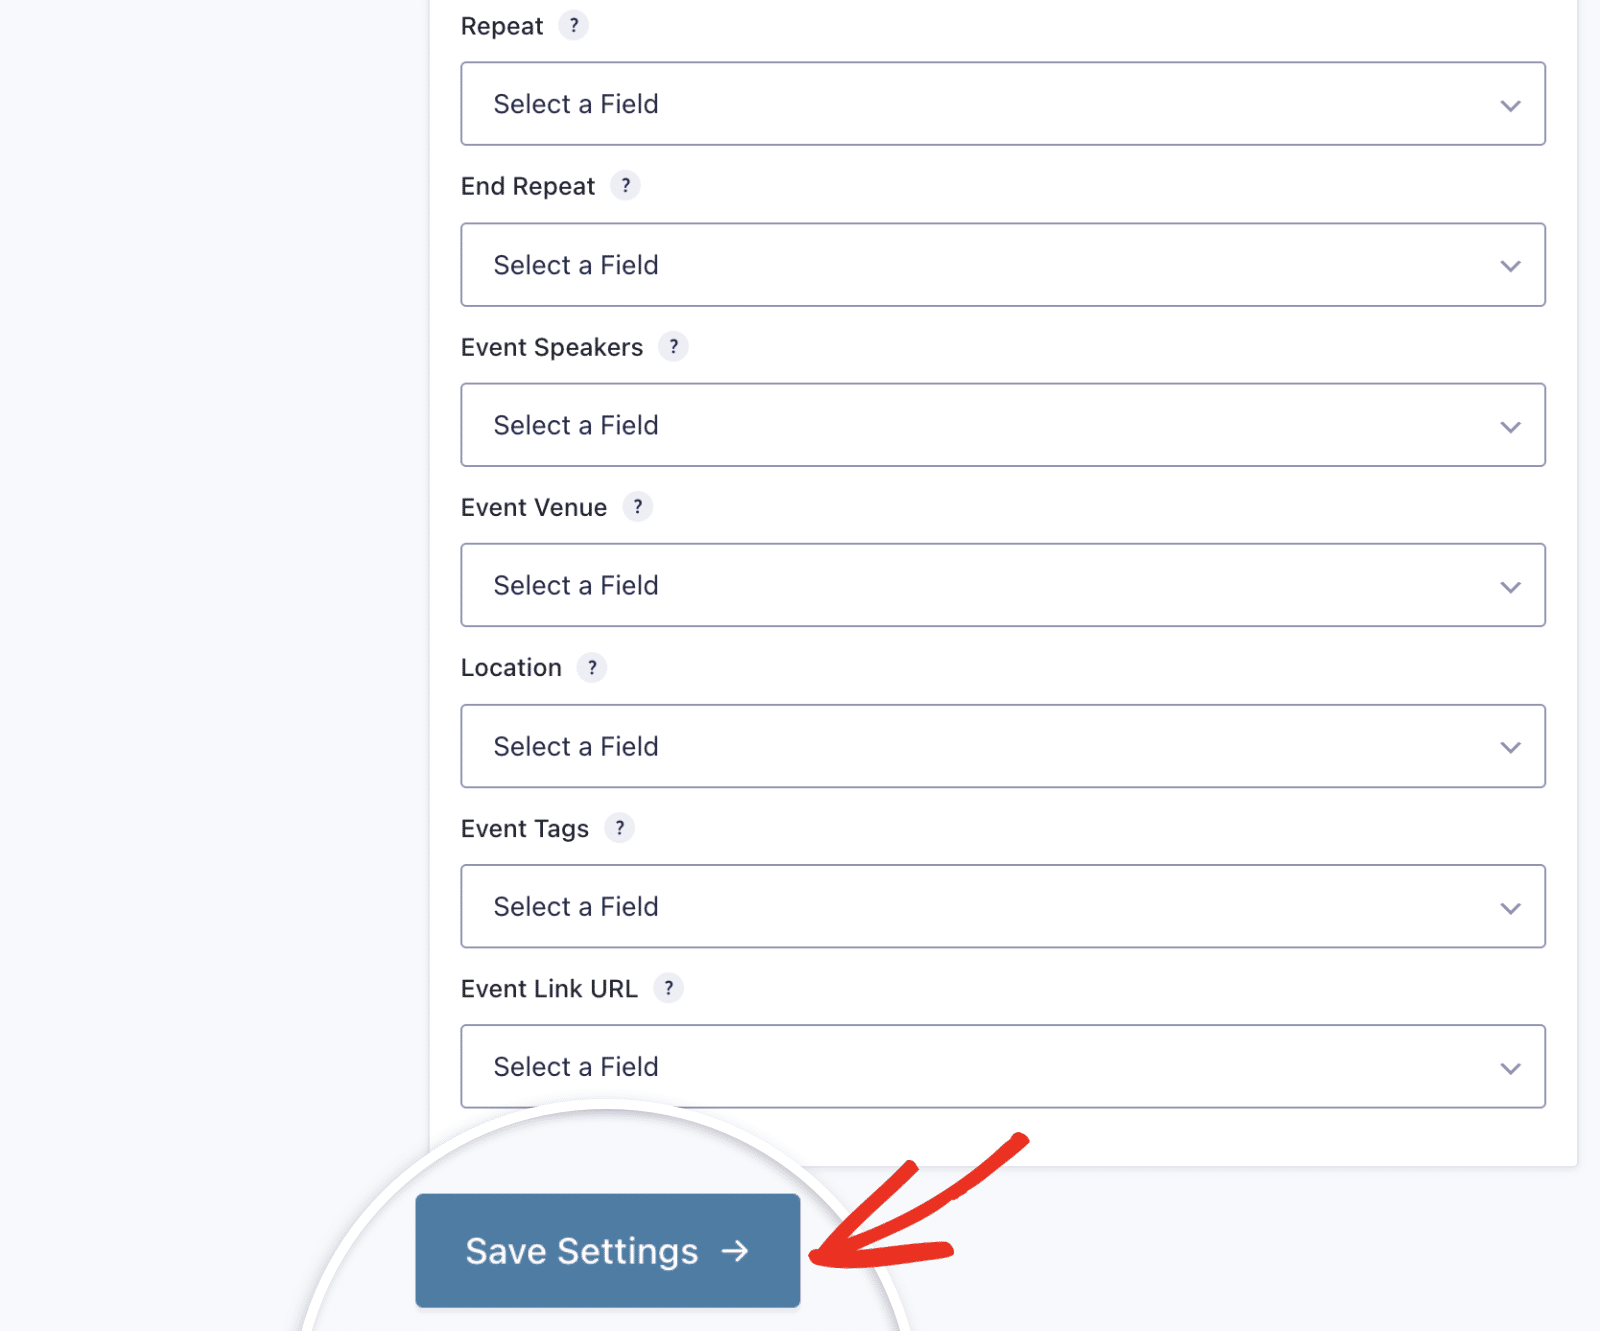
Task: Open the Location question mark tooltip
Action: pos(593,668)
